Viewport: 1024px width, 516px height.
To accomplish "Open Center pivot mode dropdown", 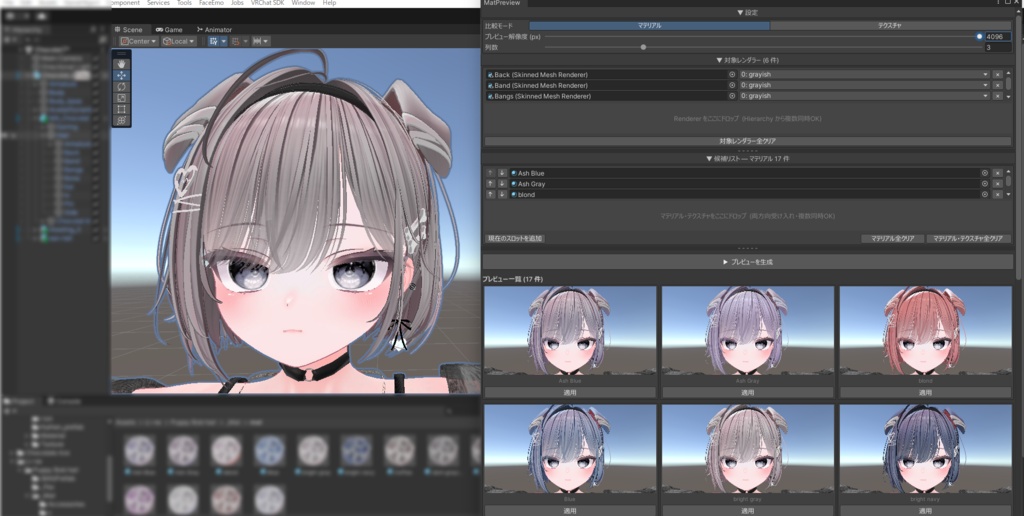I will [x=138, y=41].
